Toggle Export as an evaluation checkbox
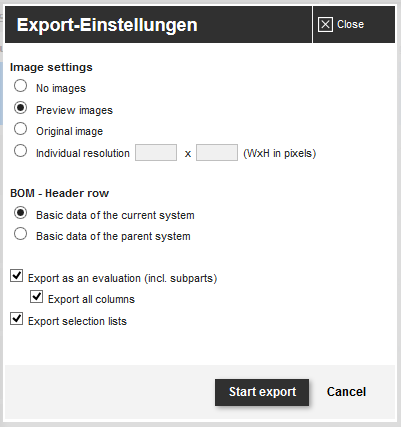This screenshot has width=401, height=427. coord(16,276)
